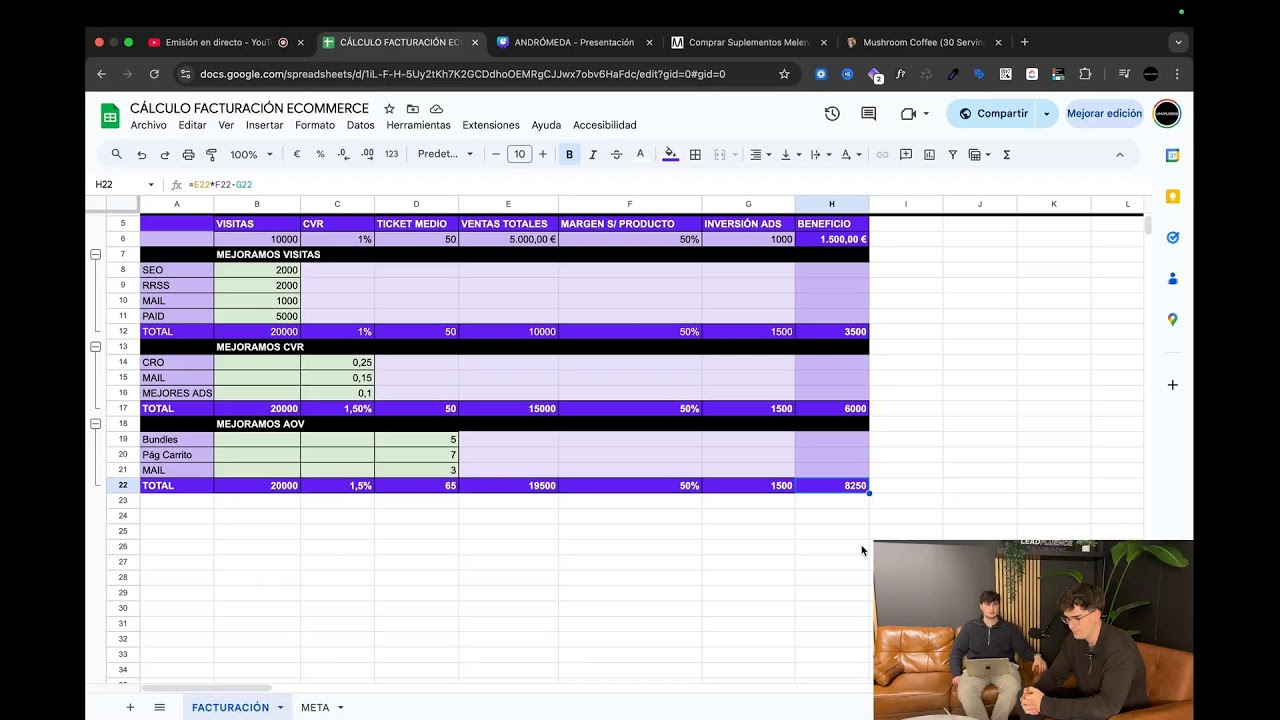Insert a chart
This screenshot has height=720, width=1280.
tap(929, 155)
